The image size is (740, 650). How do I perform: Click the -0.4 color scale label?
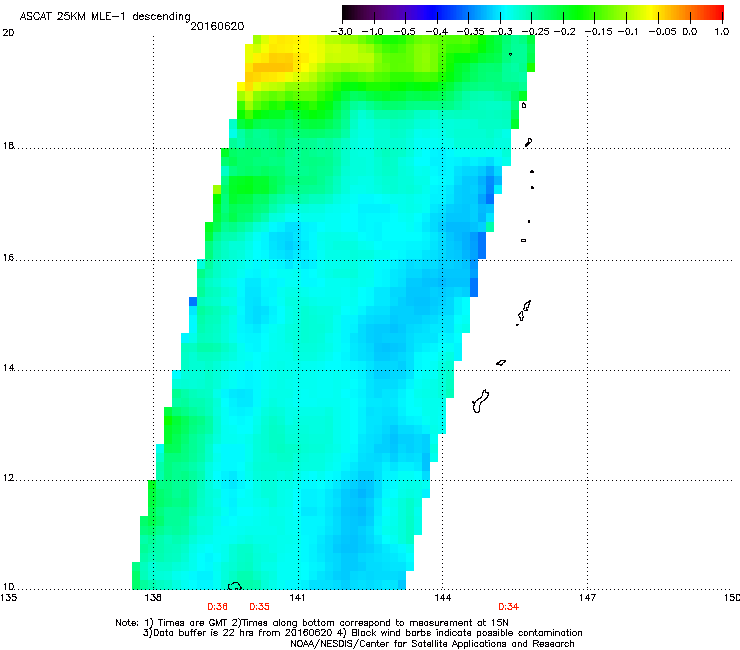(437, 32)
